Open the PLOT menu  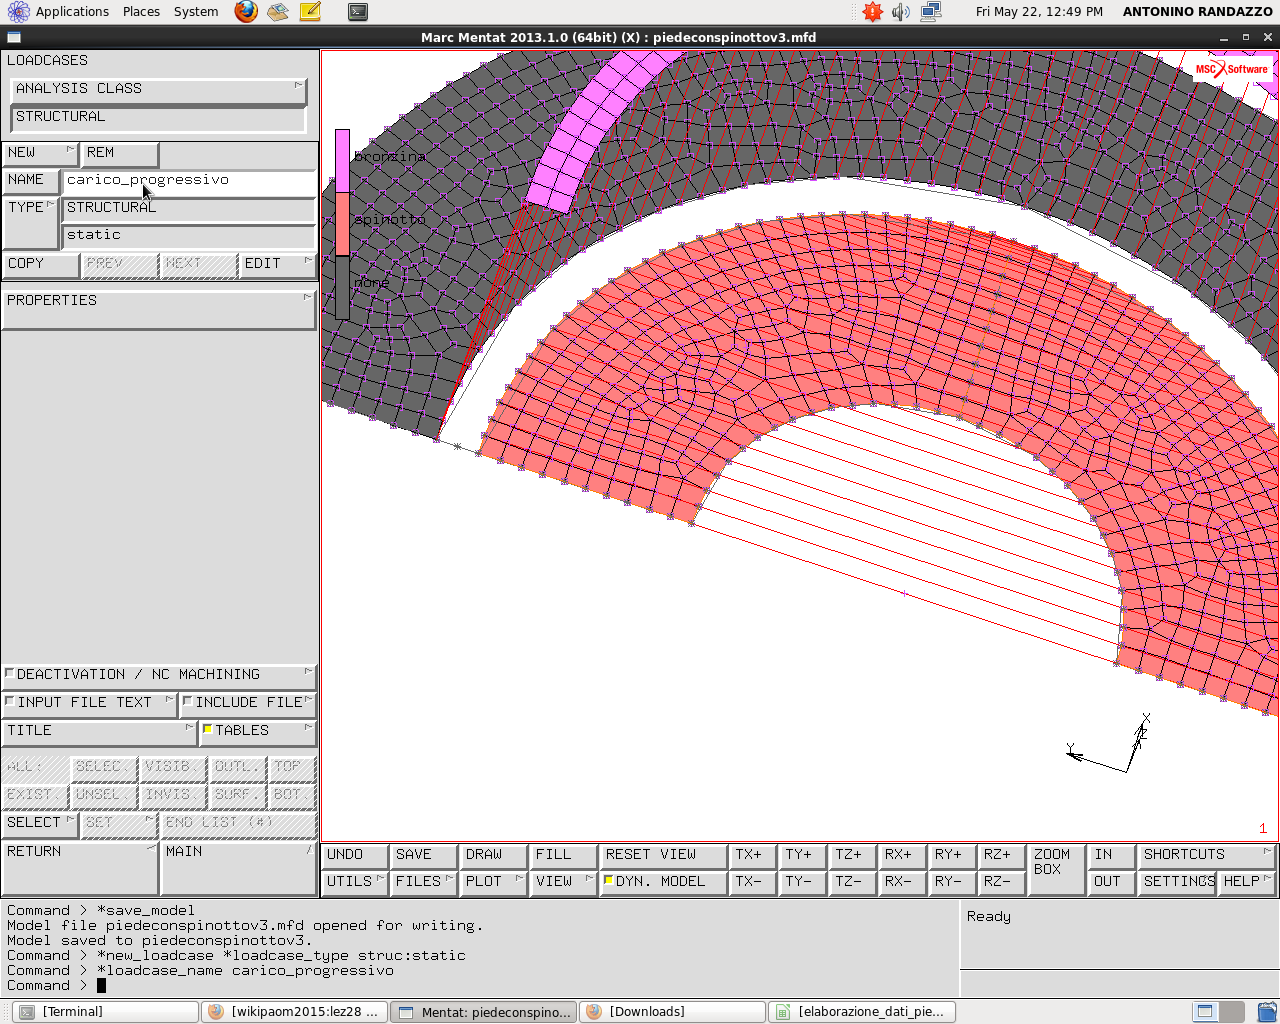(493, 882)
